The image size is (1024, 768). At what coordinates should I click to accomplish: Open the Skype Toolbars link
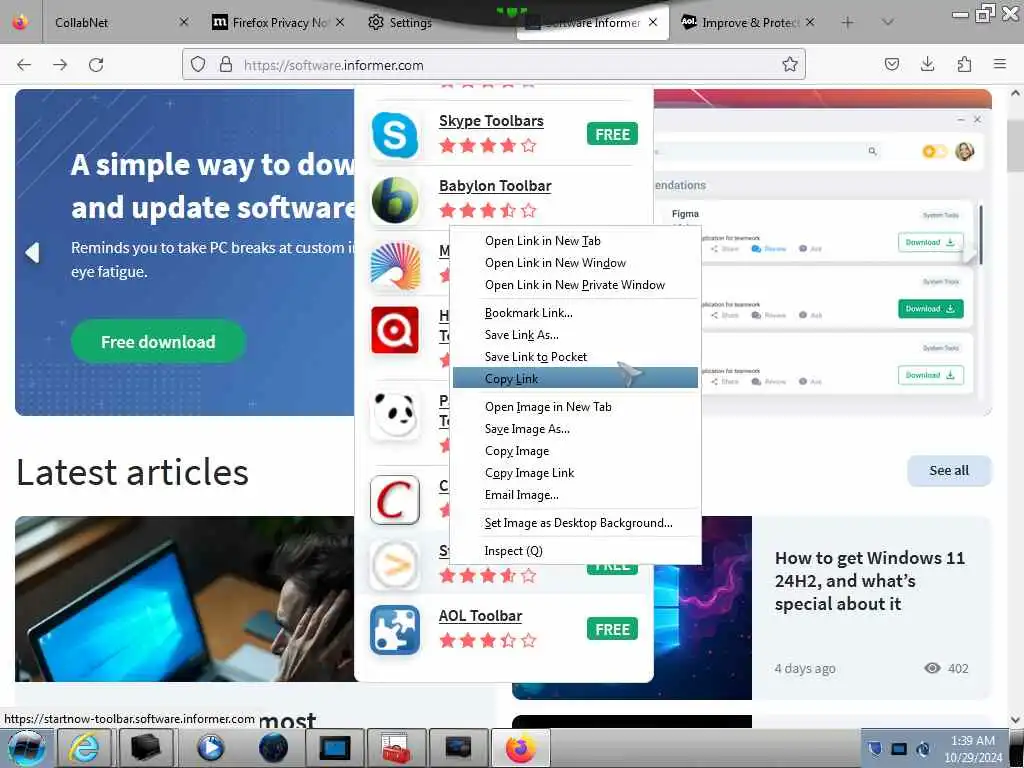[491, 121]
